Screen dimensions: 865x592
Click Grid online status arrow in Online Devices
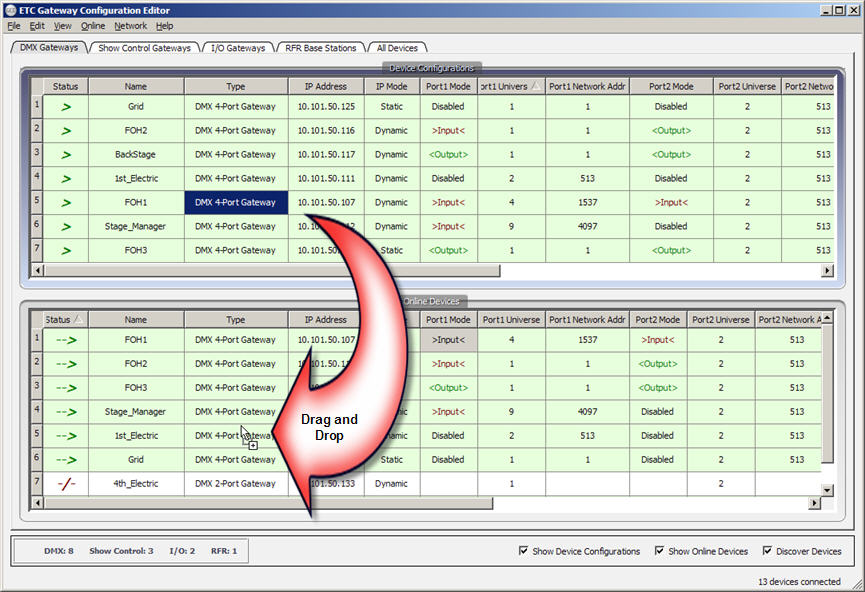point(66,460)
